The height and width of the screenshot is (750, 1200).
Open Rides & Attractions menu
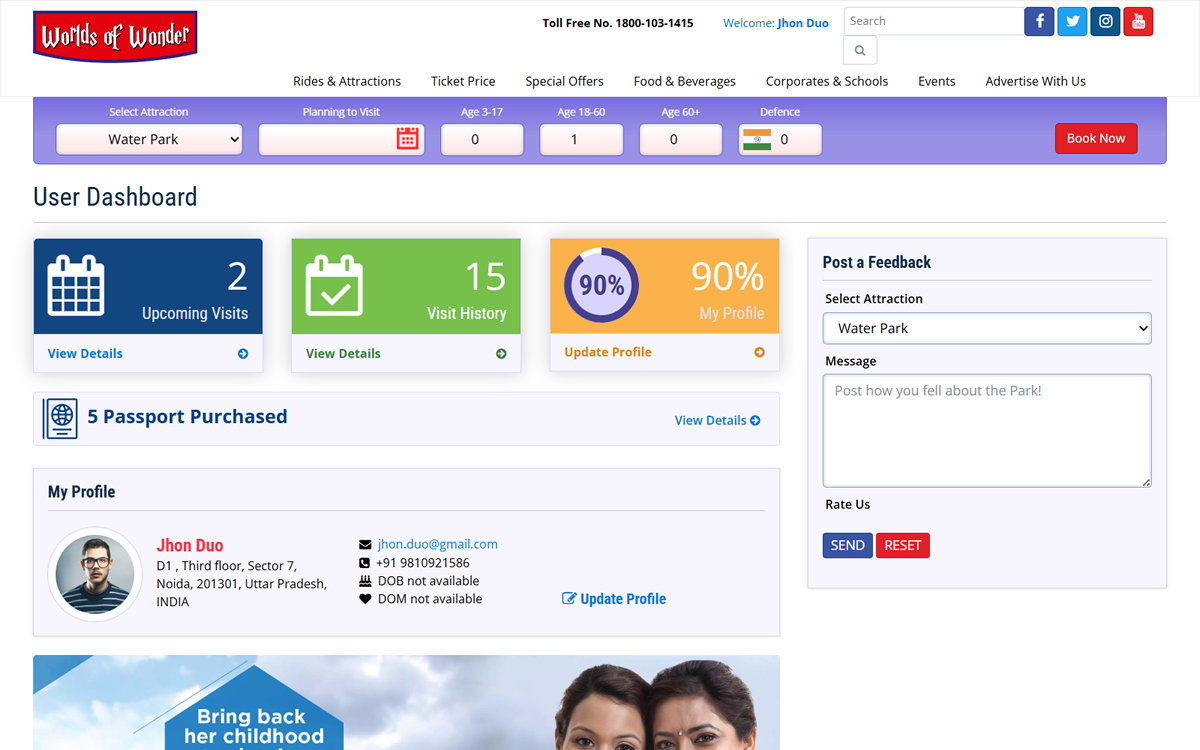tap(347, 81)
